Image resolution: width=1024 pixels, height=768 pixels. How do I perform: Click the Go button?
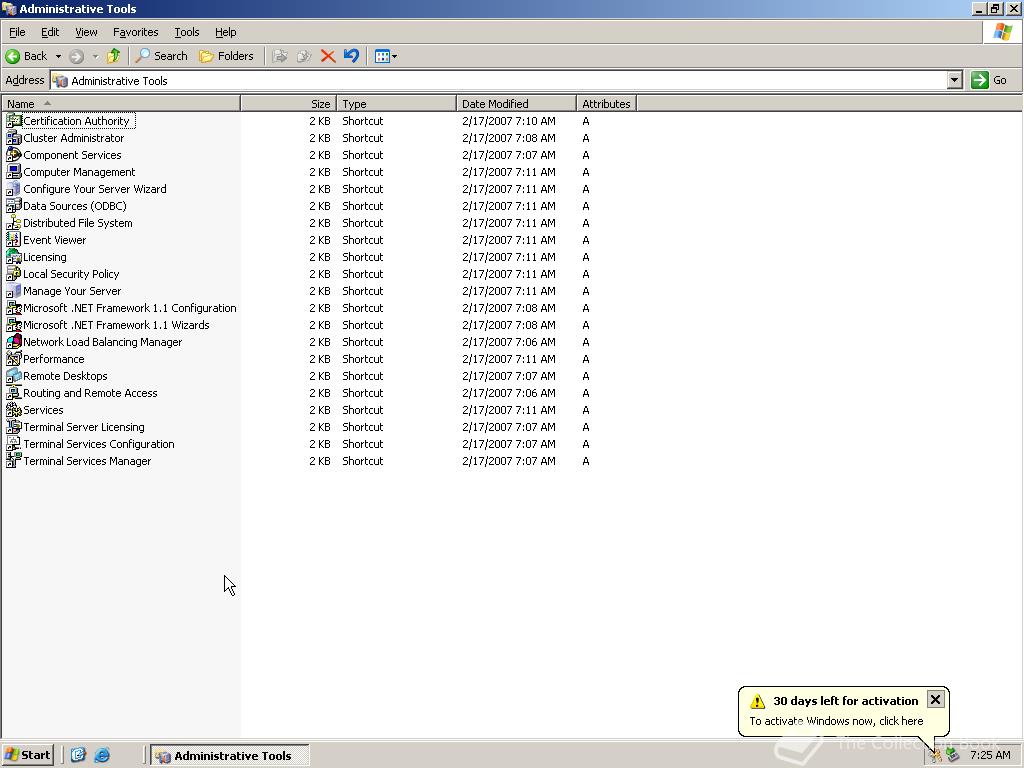point(989,80)
